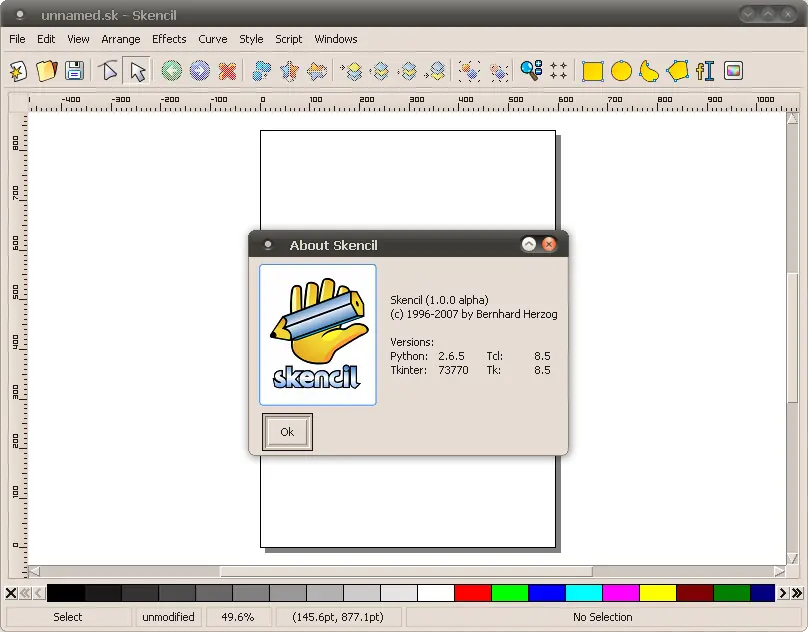Select the Zoom magnifier tool
The image size is (808, 632).
point(530,71)
